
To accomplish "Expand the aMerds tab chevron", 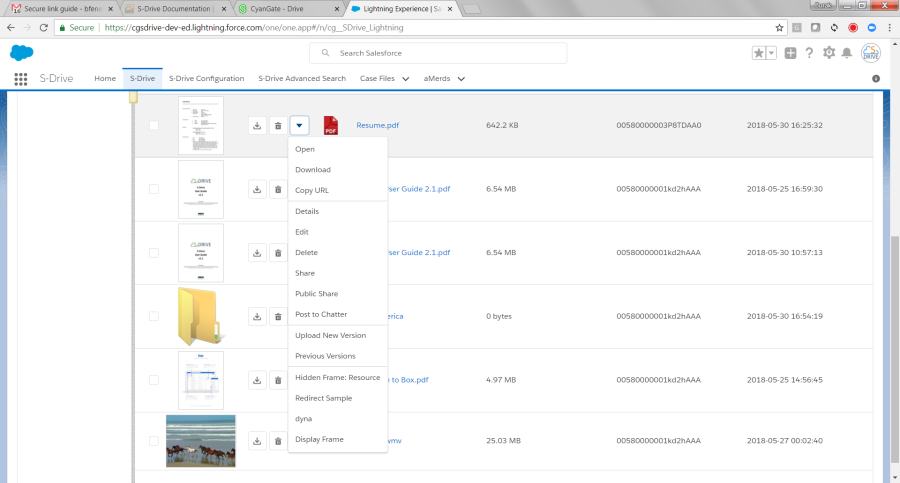I will pos(461,78).
